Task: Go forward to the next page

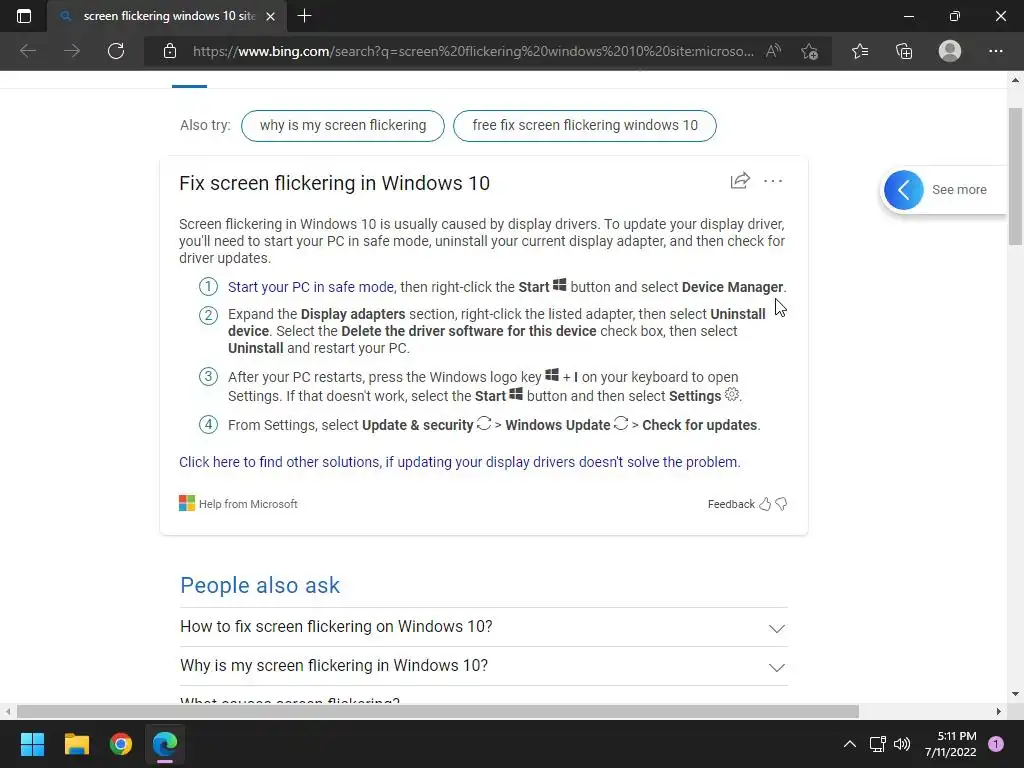Action: 72,51
